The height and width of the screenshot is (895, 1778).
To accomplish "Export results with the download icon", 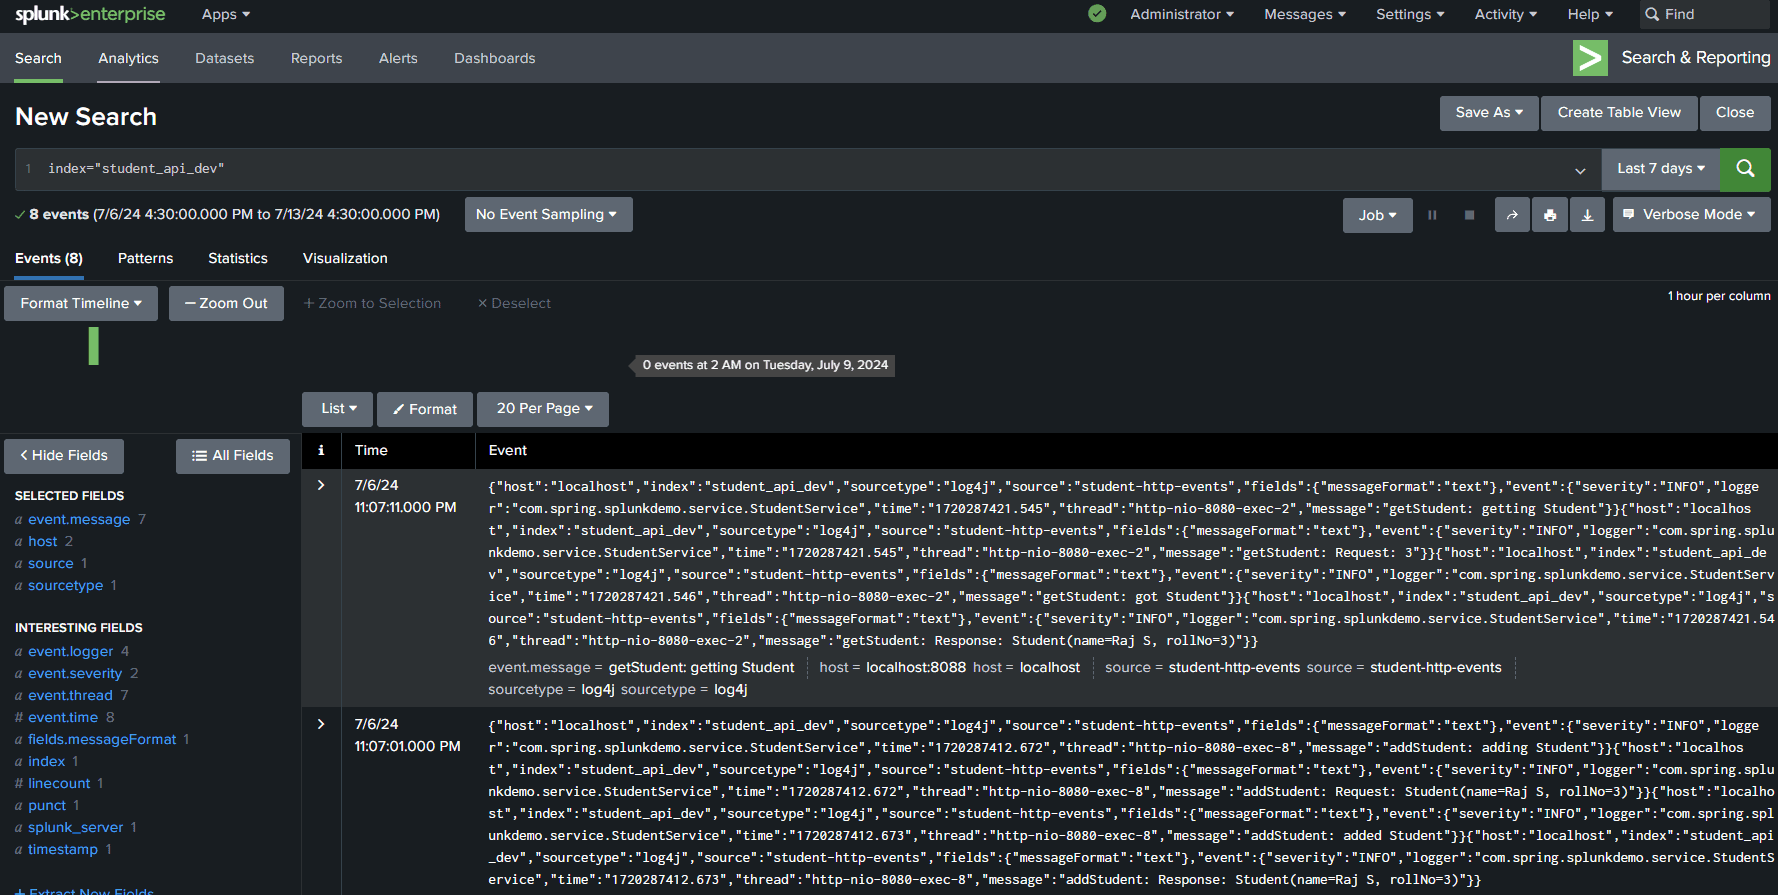I will pos(1587,215).
